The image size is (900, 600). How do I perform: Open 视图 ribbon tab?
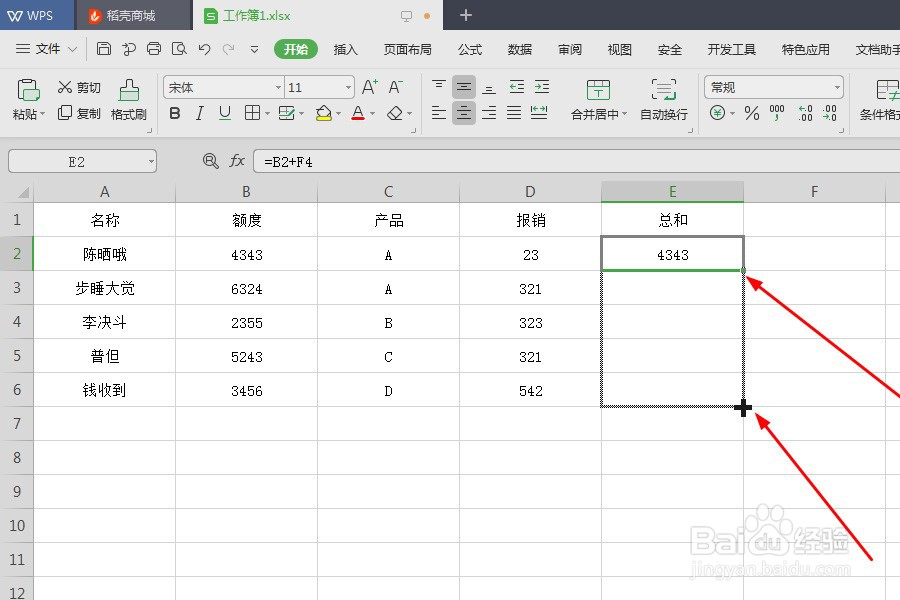pyautogui.click(x=619, y=49)
